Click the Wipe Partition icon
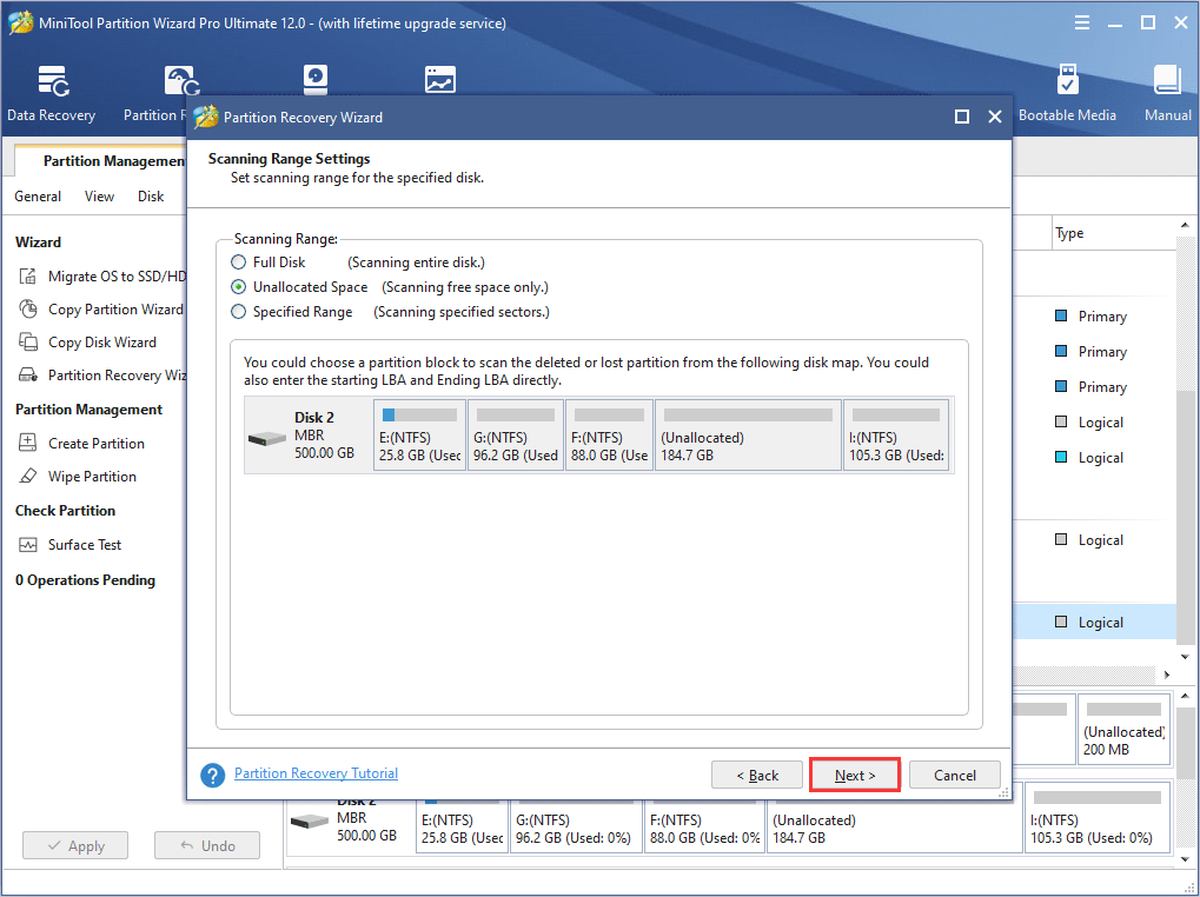Image resolution: width=1200 pixels, height=897 pixels. pos(28,476)
